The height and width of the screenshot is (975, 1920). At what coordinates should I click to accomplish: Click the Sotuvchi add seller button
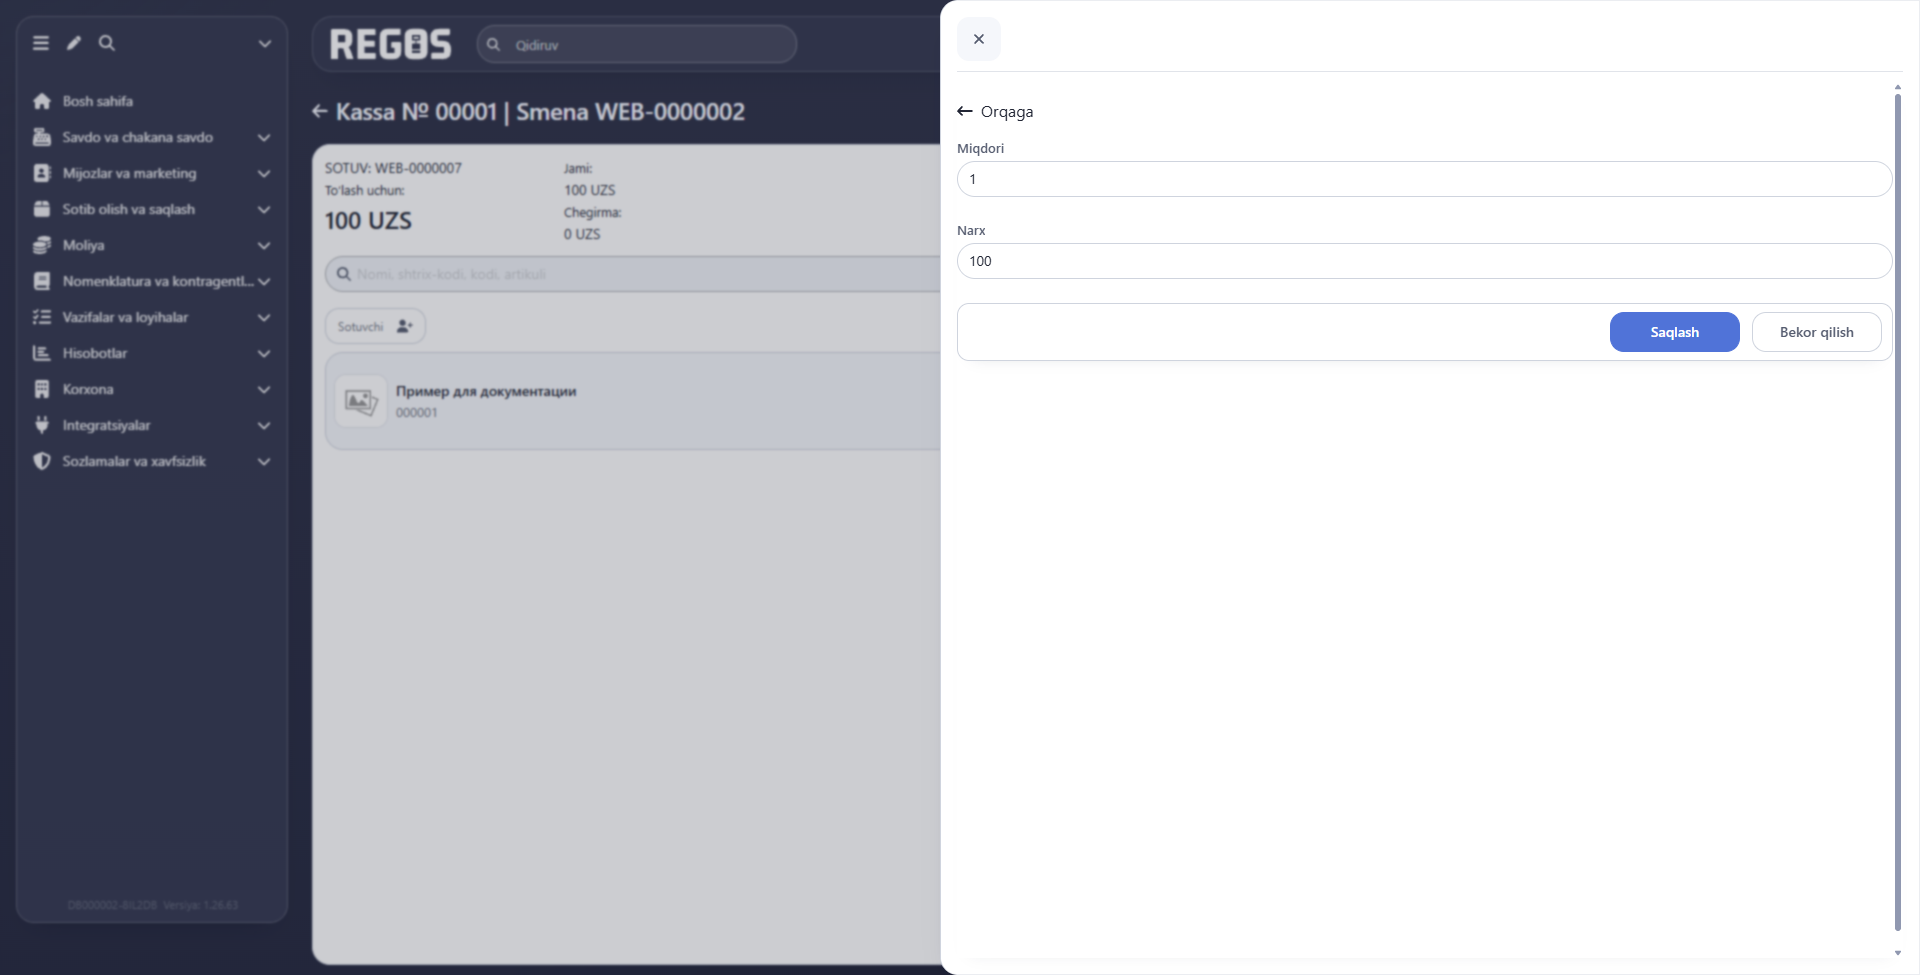375,326
